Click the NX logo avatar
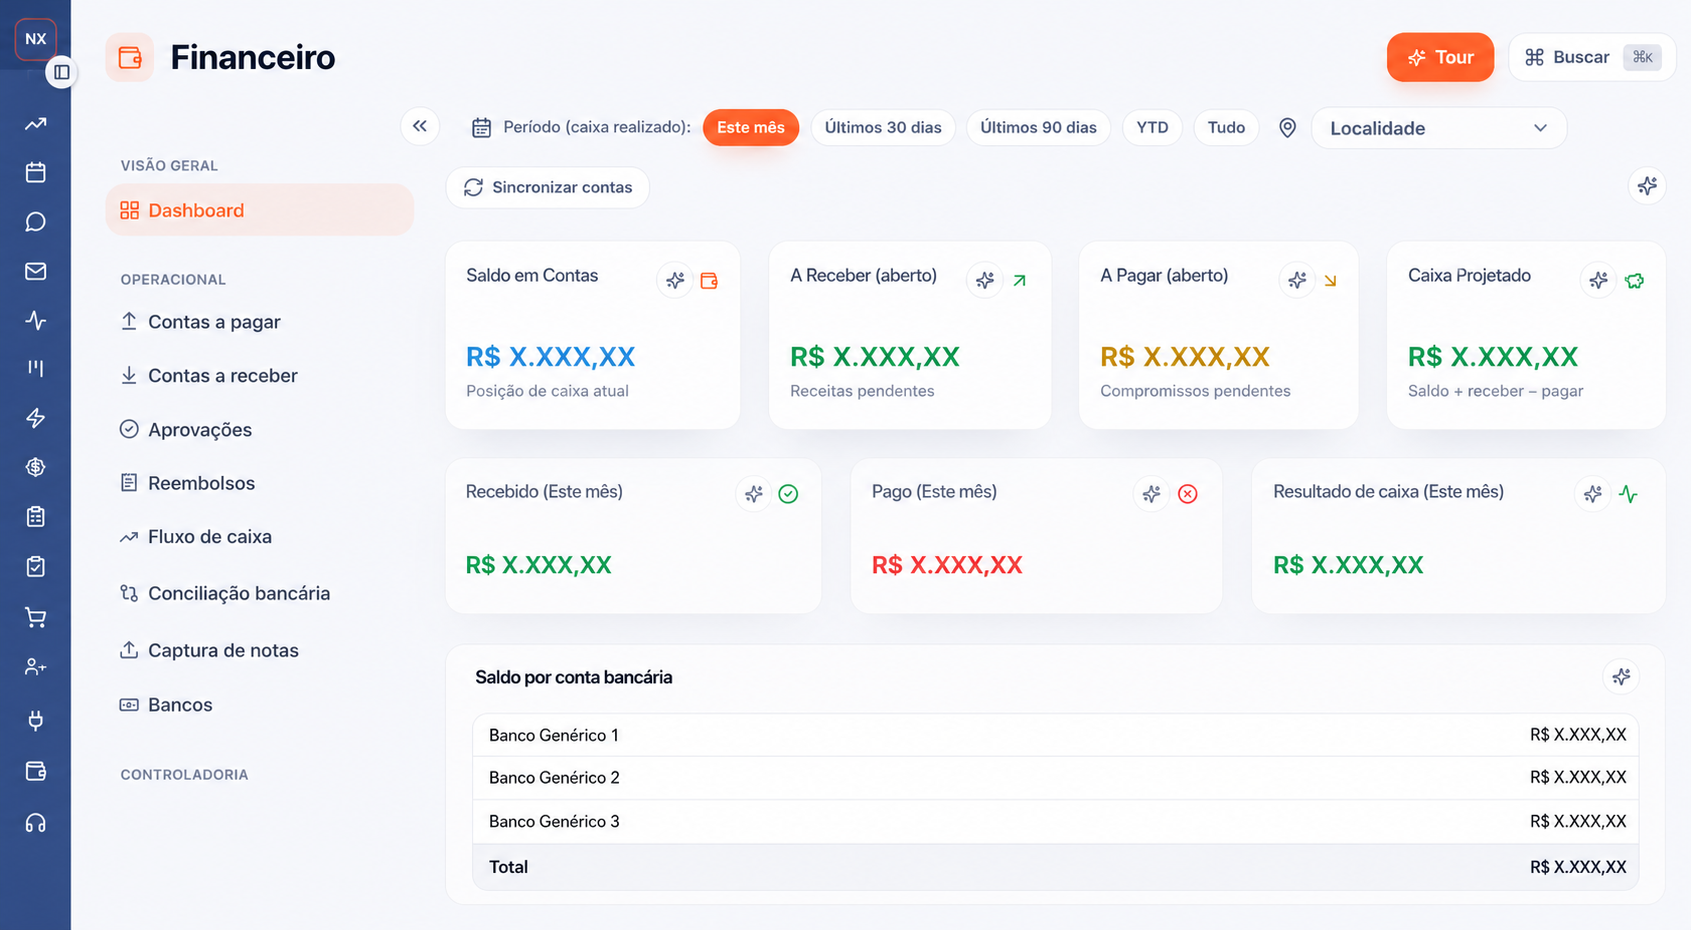The image size is (1691, 930). [36, 39]
